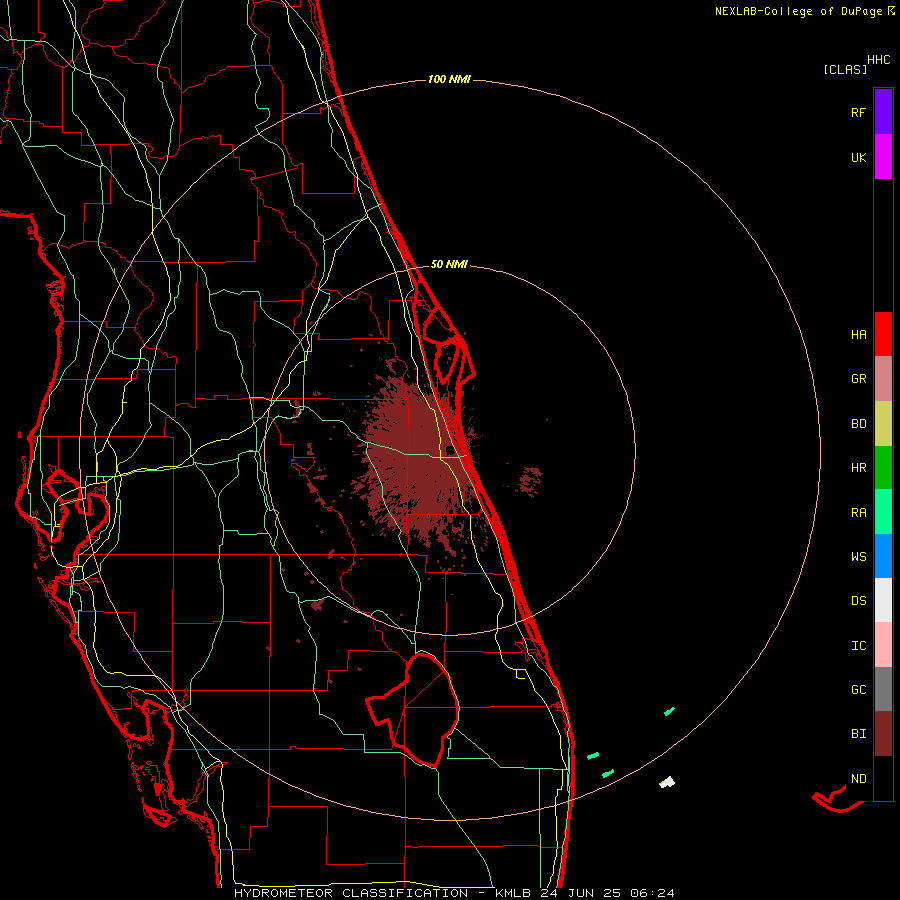The height and width of the screenshot is (900, 900).
Task: Click the WS legend label
Action: point(858,557)
